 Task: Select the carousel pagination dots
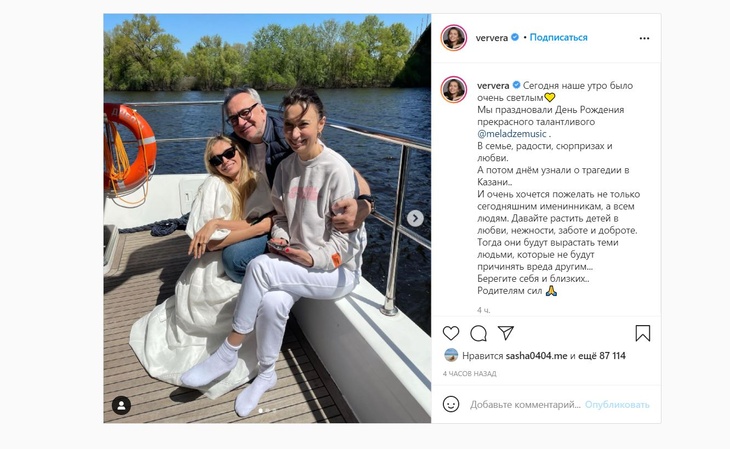(x=267, y=411)
